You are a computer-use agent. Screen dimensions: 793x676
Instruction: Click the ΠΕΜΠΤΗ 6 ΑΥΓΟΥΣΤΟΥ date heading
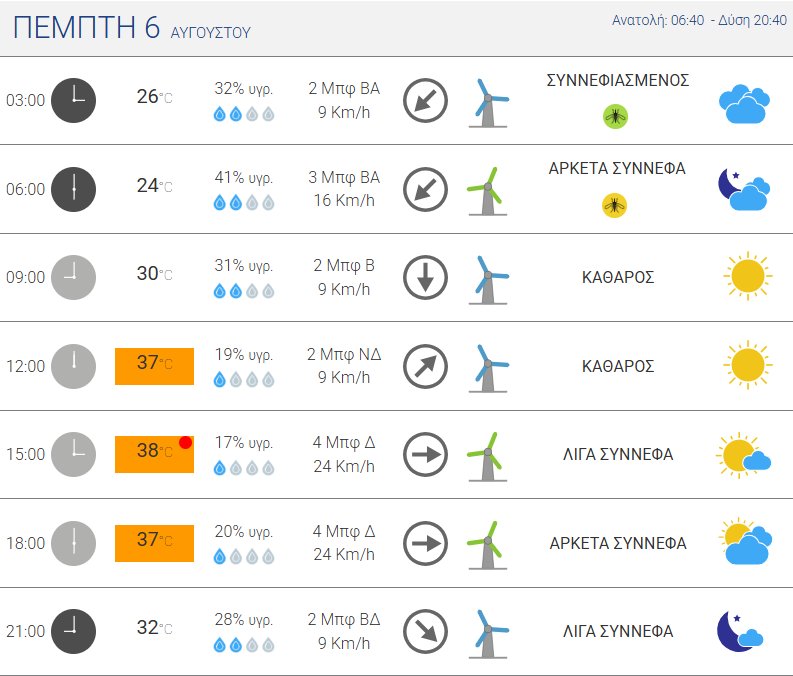coord(132,27)
